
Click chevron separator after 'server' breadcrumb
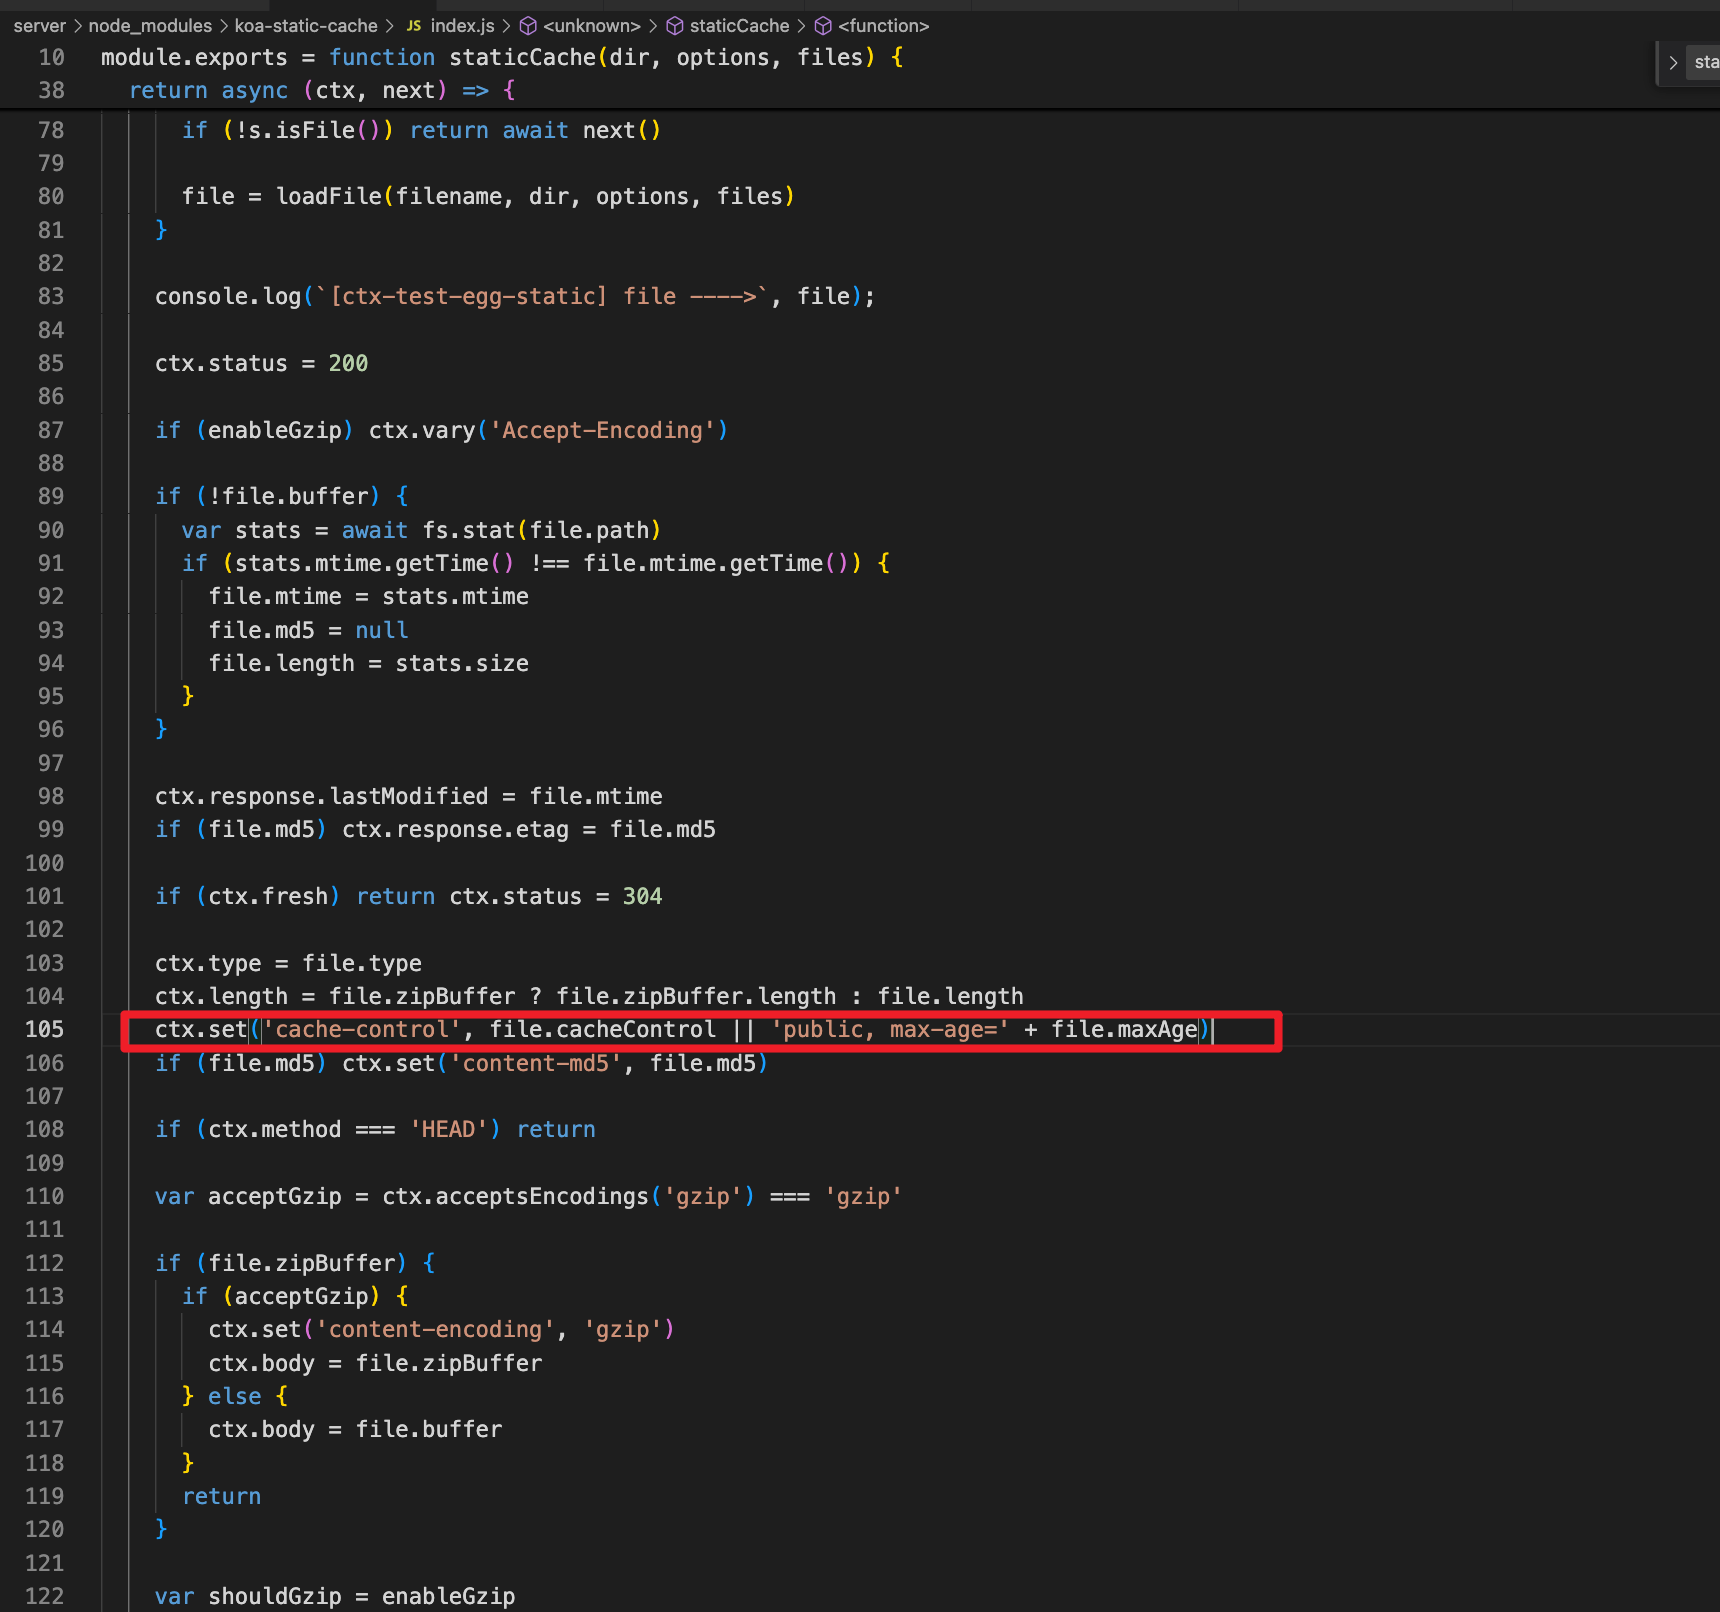[x=77, y=26]
